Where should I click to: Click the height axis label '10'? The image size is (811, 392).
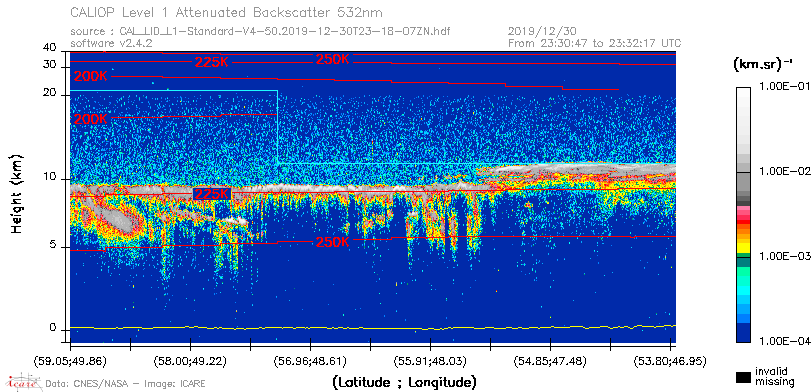click(49, 177)
